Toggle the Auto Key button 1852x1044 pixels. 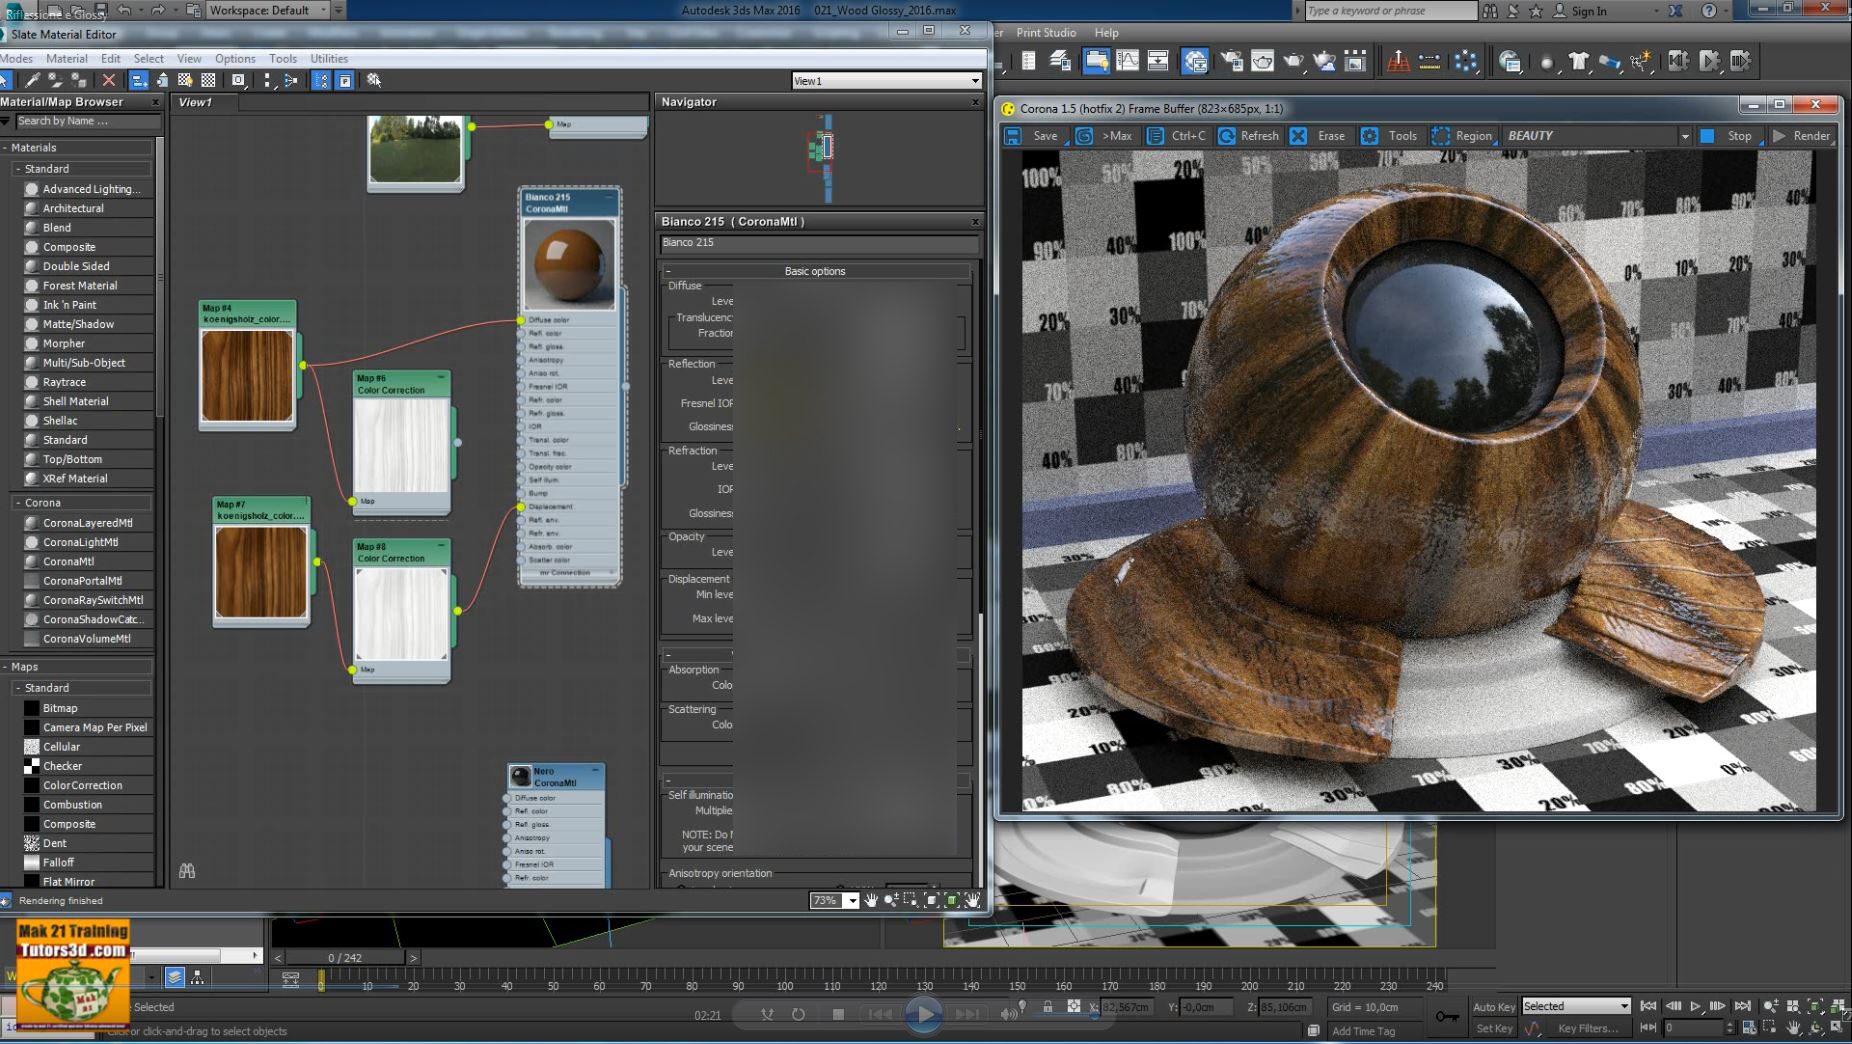pyautogui.click(x=1494, y=1006)
